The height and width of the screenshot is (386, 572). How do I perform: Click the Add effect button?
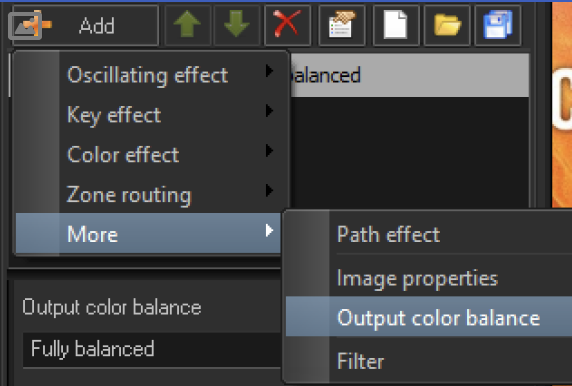pos(85,25)
